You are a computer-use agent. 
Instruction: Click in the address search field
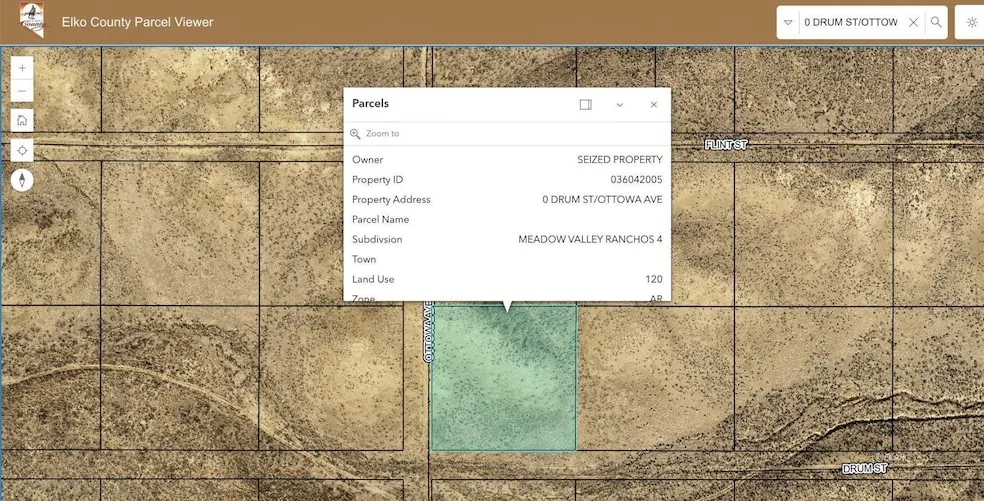pos(850,22)
